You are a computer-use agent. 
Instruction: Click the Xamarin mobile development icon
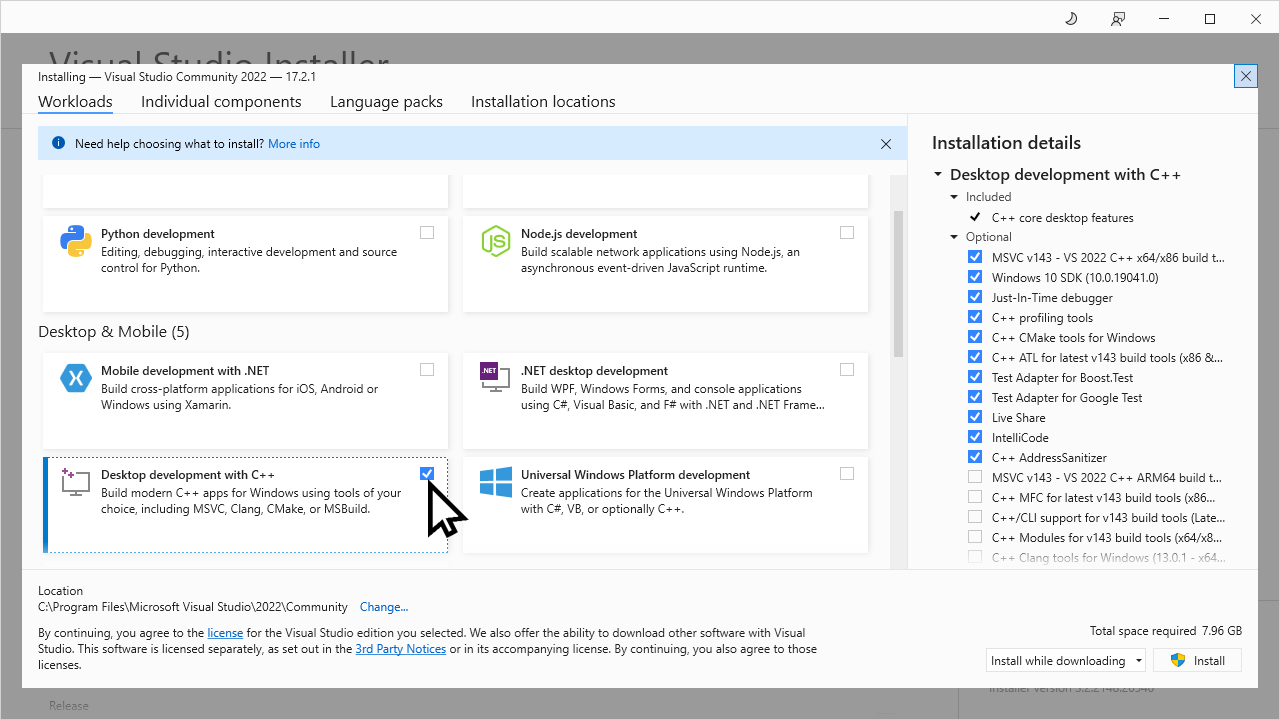tap(76, 378)
